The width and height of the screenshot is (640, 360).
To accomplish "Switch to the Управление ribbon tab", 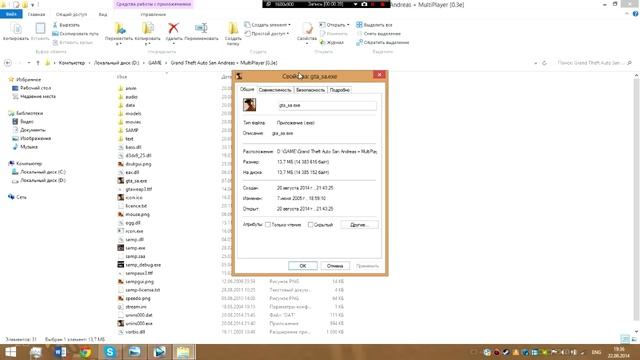I will [x=153, y=14].
